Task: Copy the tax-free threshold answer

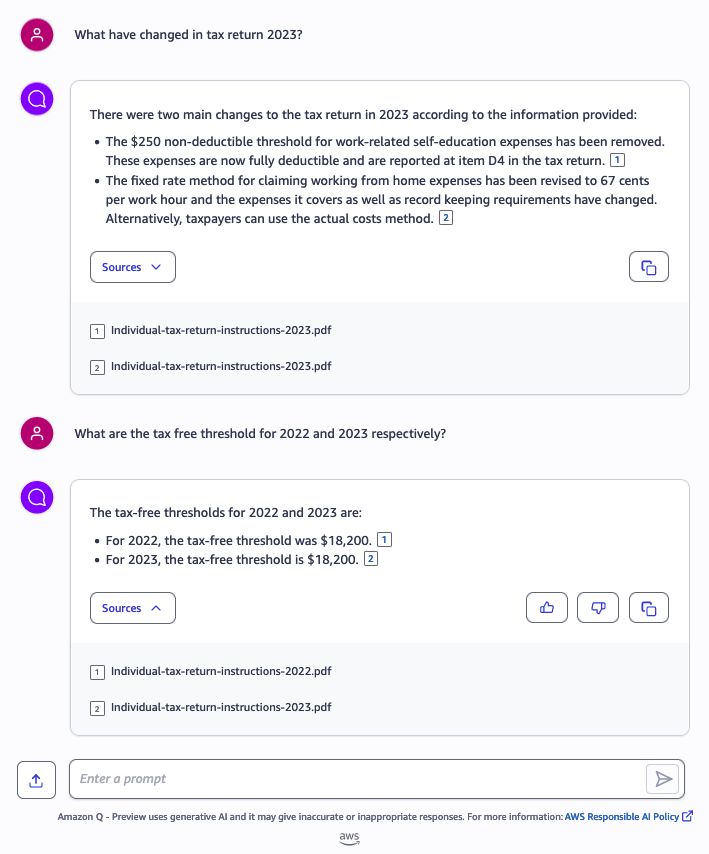Action: [649, 608]
